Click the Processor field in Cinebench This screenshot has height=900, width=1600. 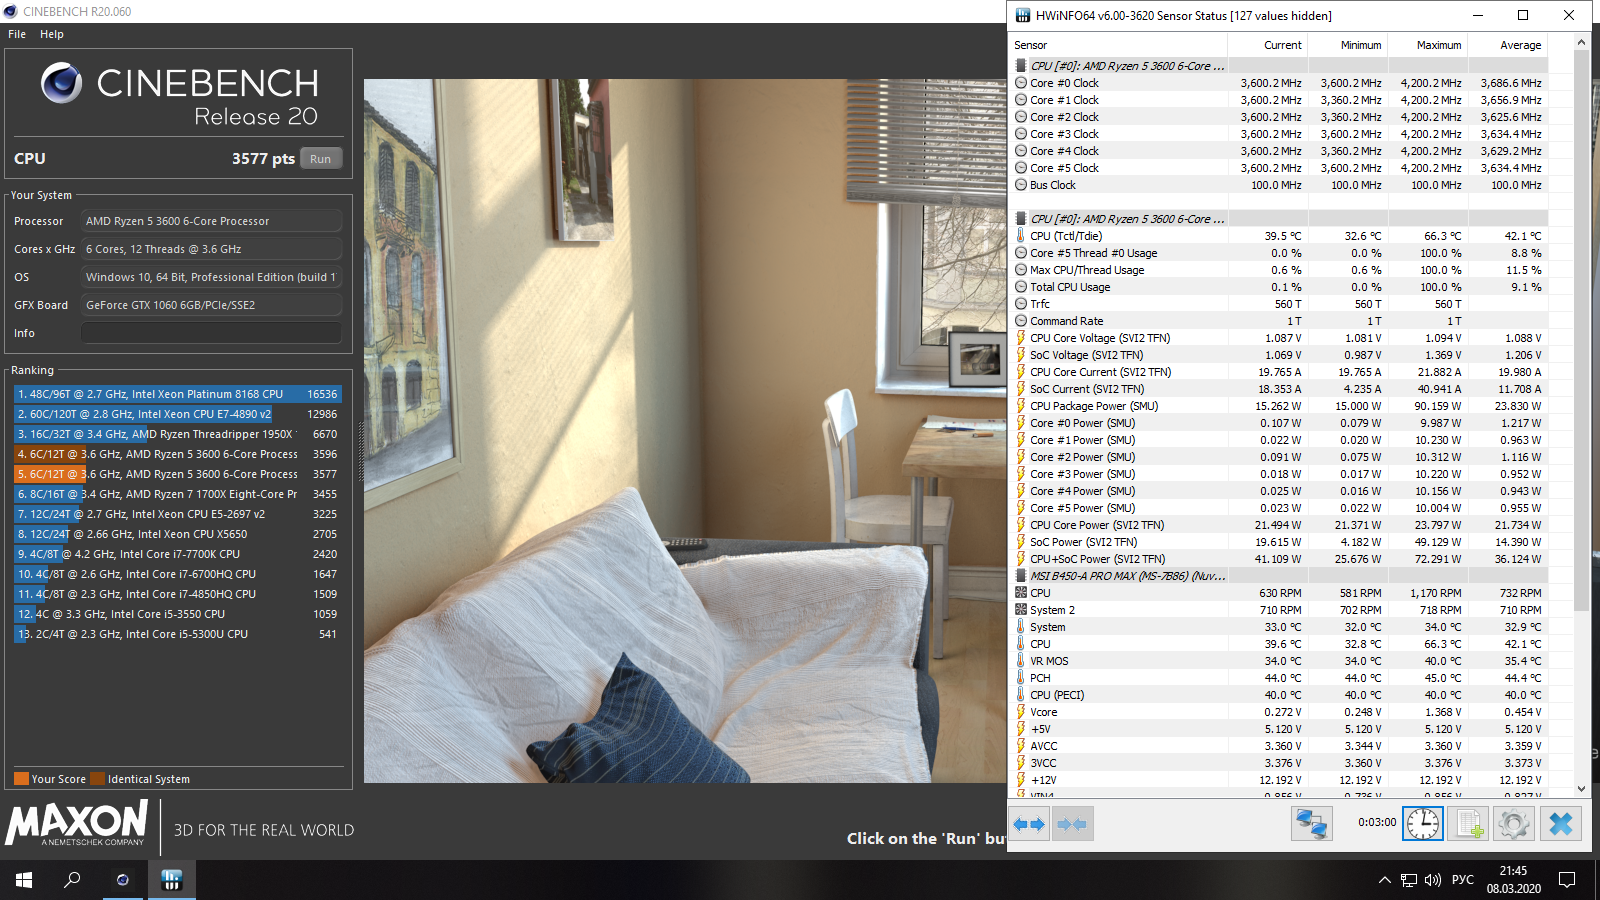coord(211,221)
